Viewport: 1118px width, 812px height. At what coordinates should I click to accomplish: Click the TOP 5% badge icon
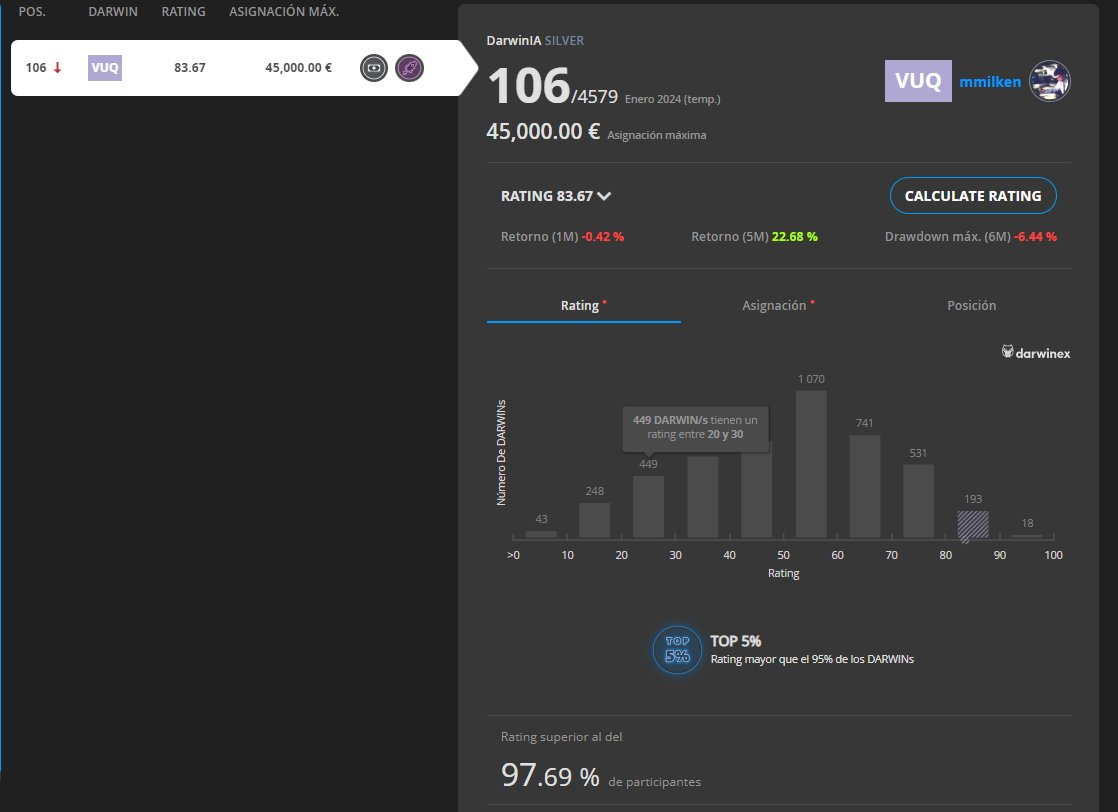click(x=677, y=649)
